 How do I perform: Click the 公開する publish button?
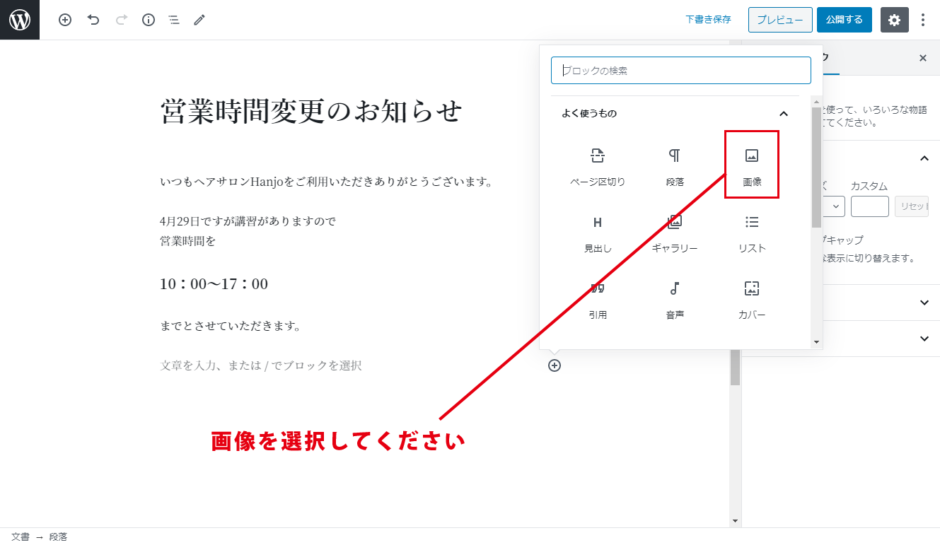(844, 20)
